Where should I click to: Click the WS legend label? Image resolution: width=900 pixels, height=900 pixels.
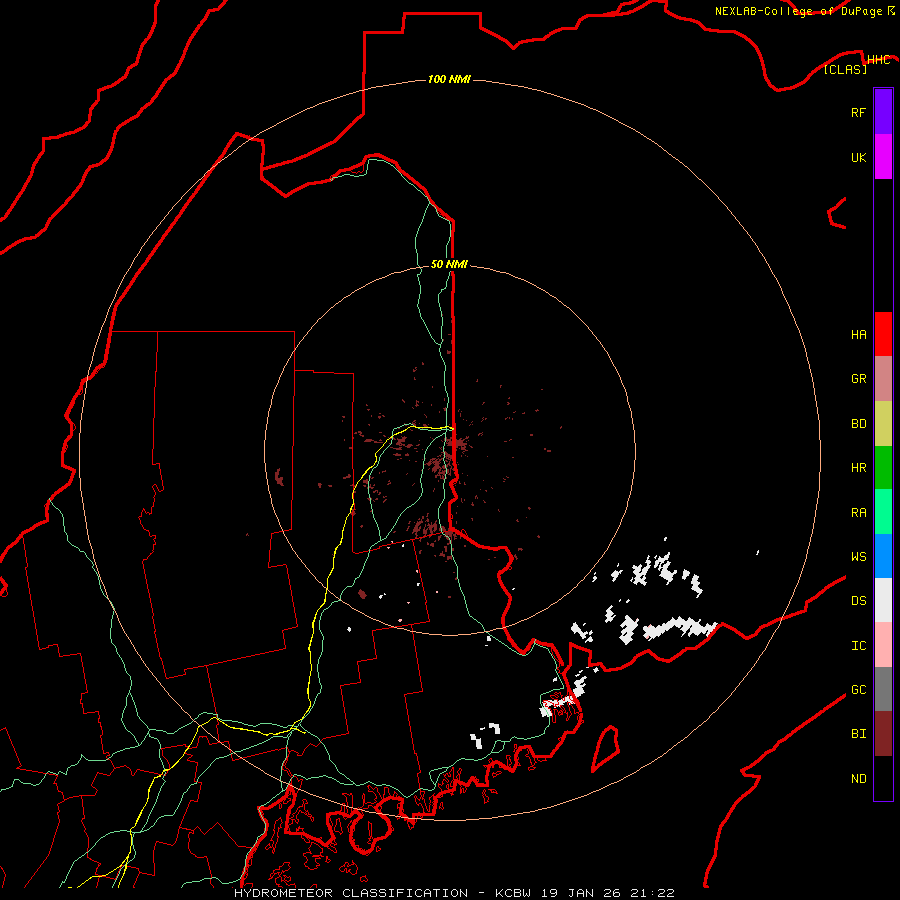(x=858, y=556)
